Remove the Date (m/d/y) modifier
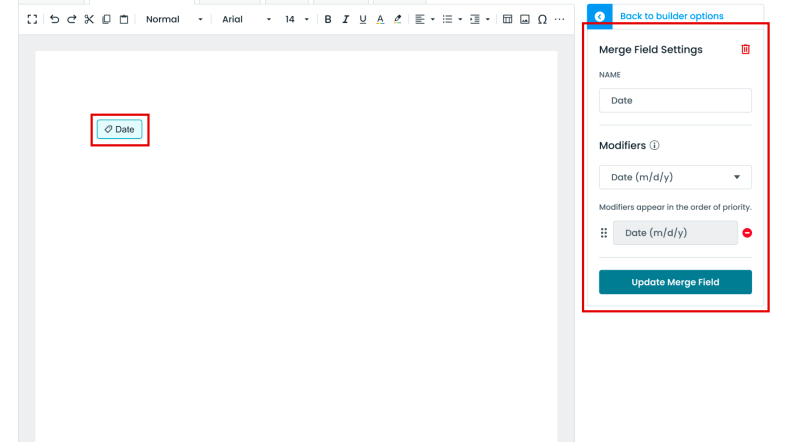The height and width of the screenshot is (442, 799). [747, 233]
